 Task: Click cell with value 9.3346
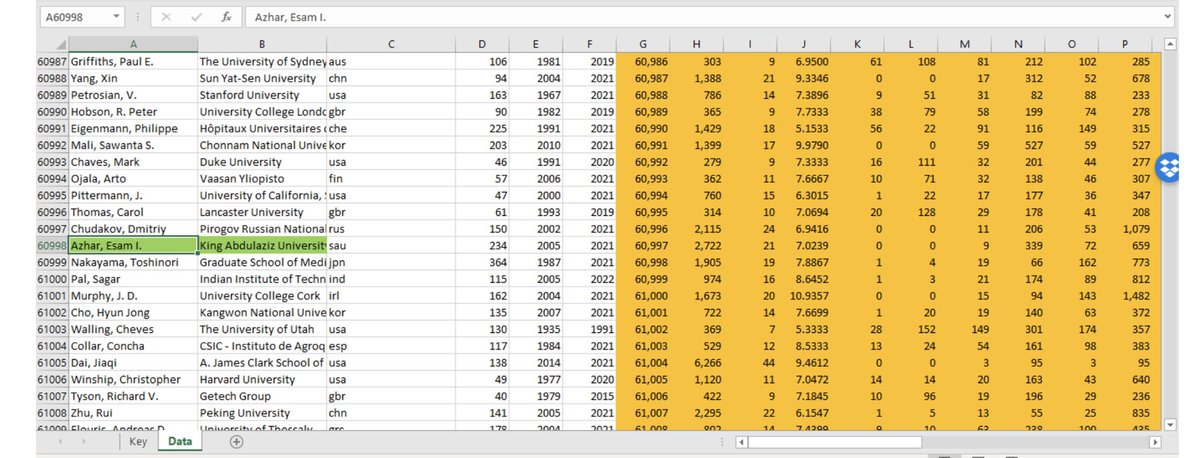click(803, 78)
